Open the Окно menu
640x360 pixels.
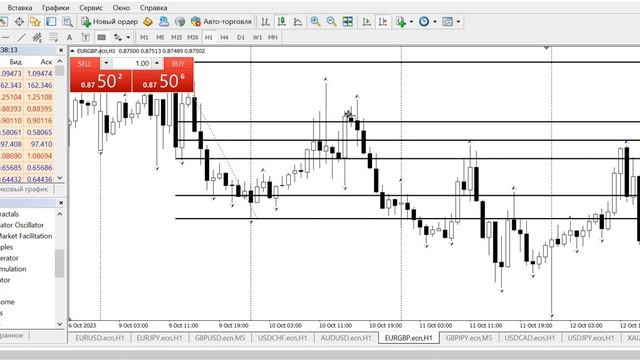121,8
